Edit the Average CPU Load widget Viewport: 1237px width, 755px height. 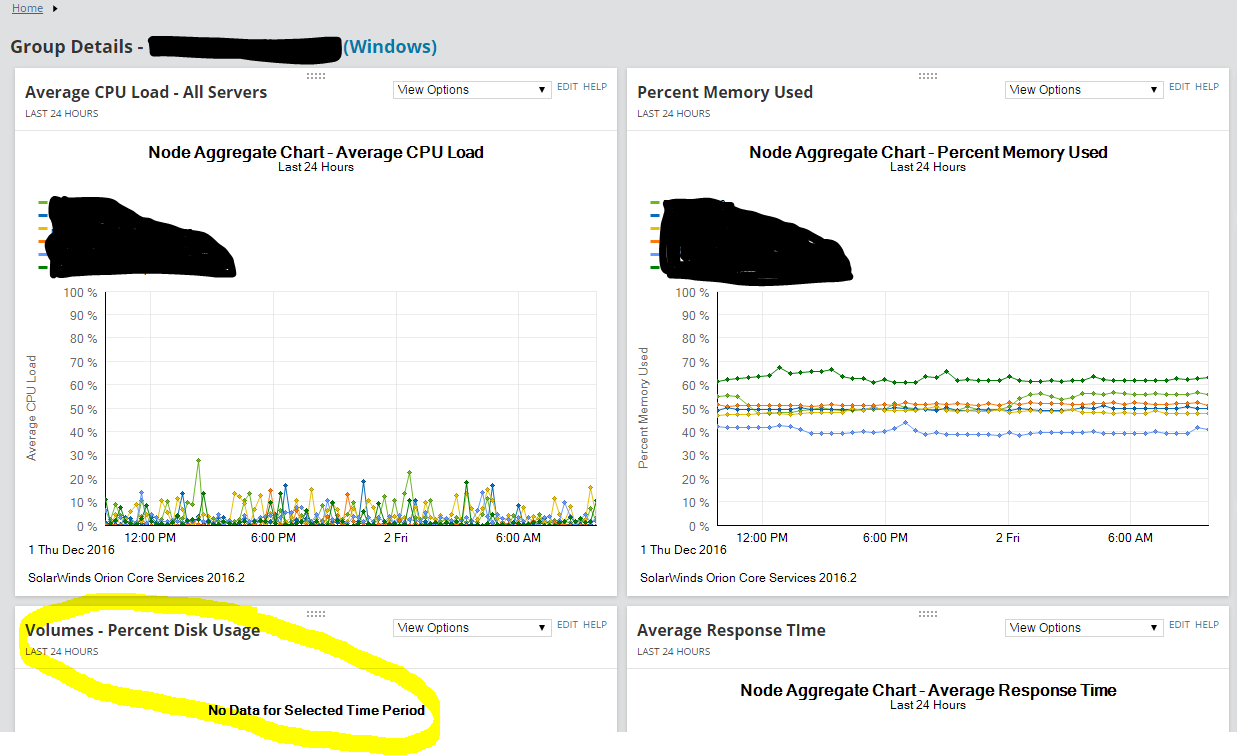[x=567, y=87]
